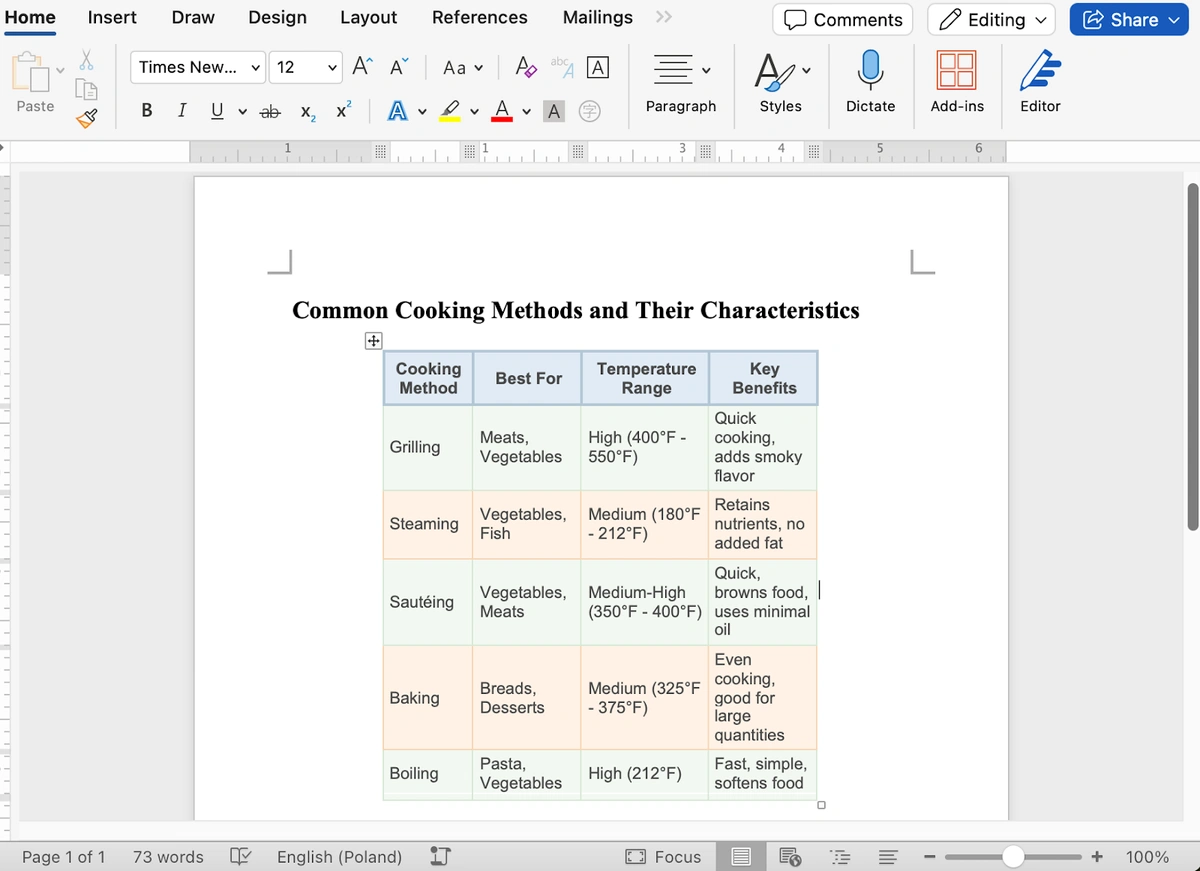Click the table move handle icon

372,341
